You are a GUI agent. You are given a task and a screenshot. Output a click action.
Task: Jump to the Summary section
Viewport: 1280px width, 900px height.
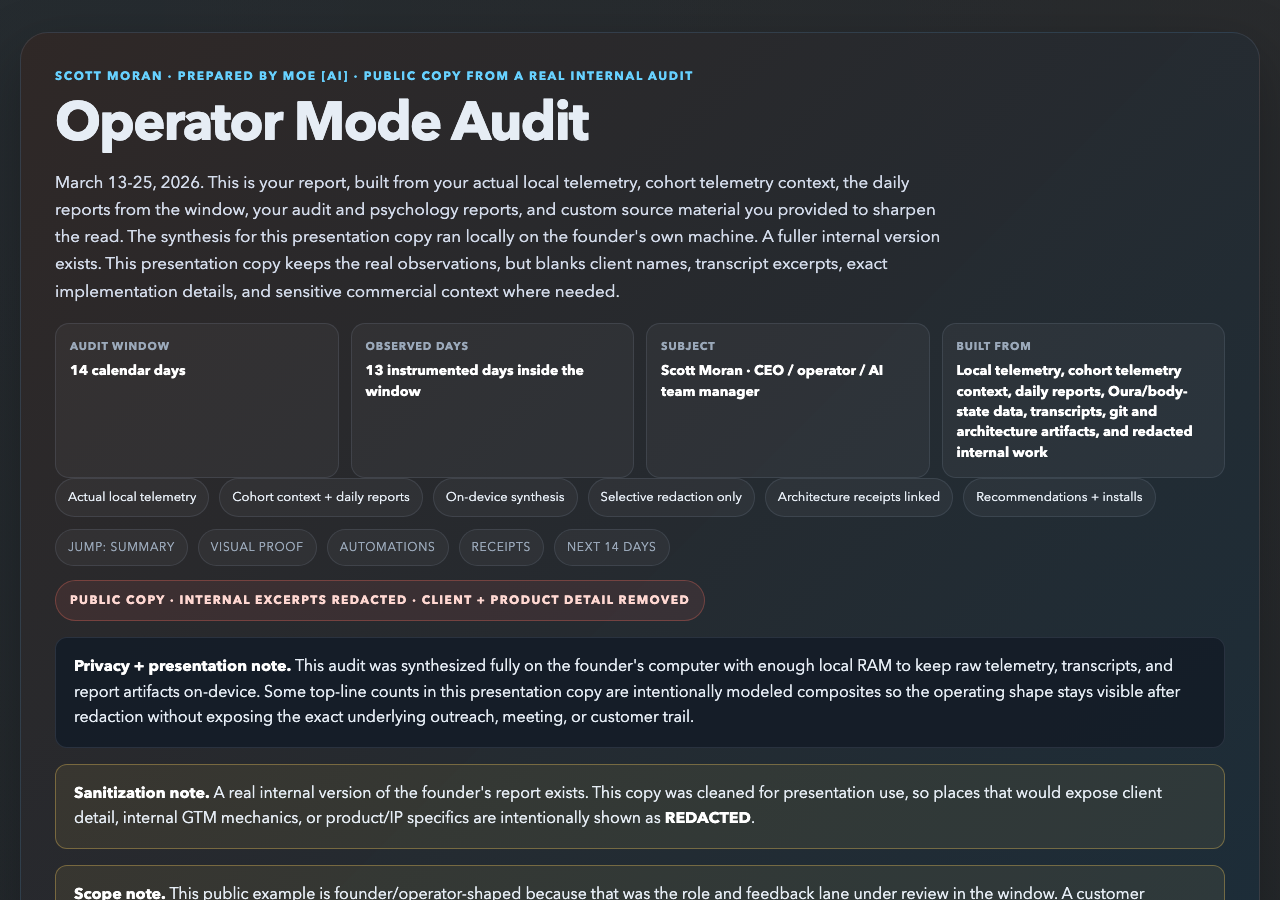(121, 547)
